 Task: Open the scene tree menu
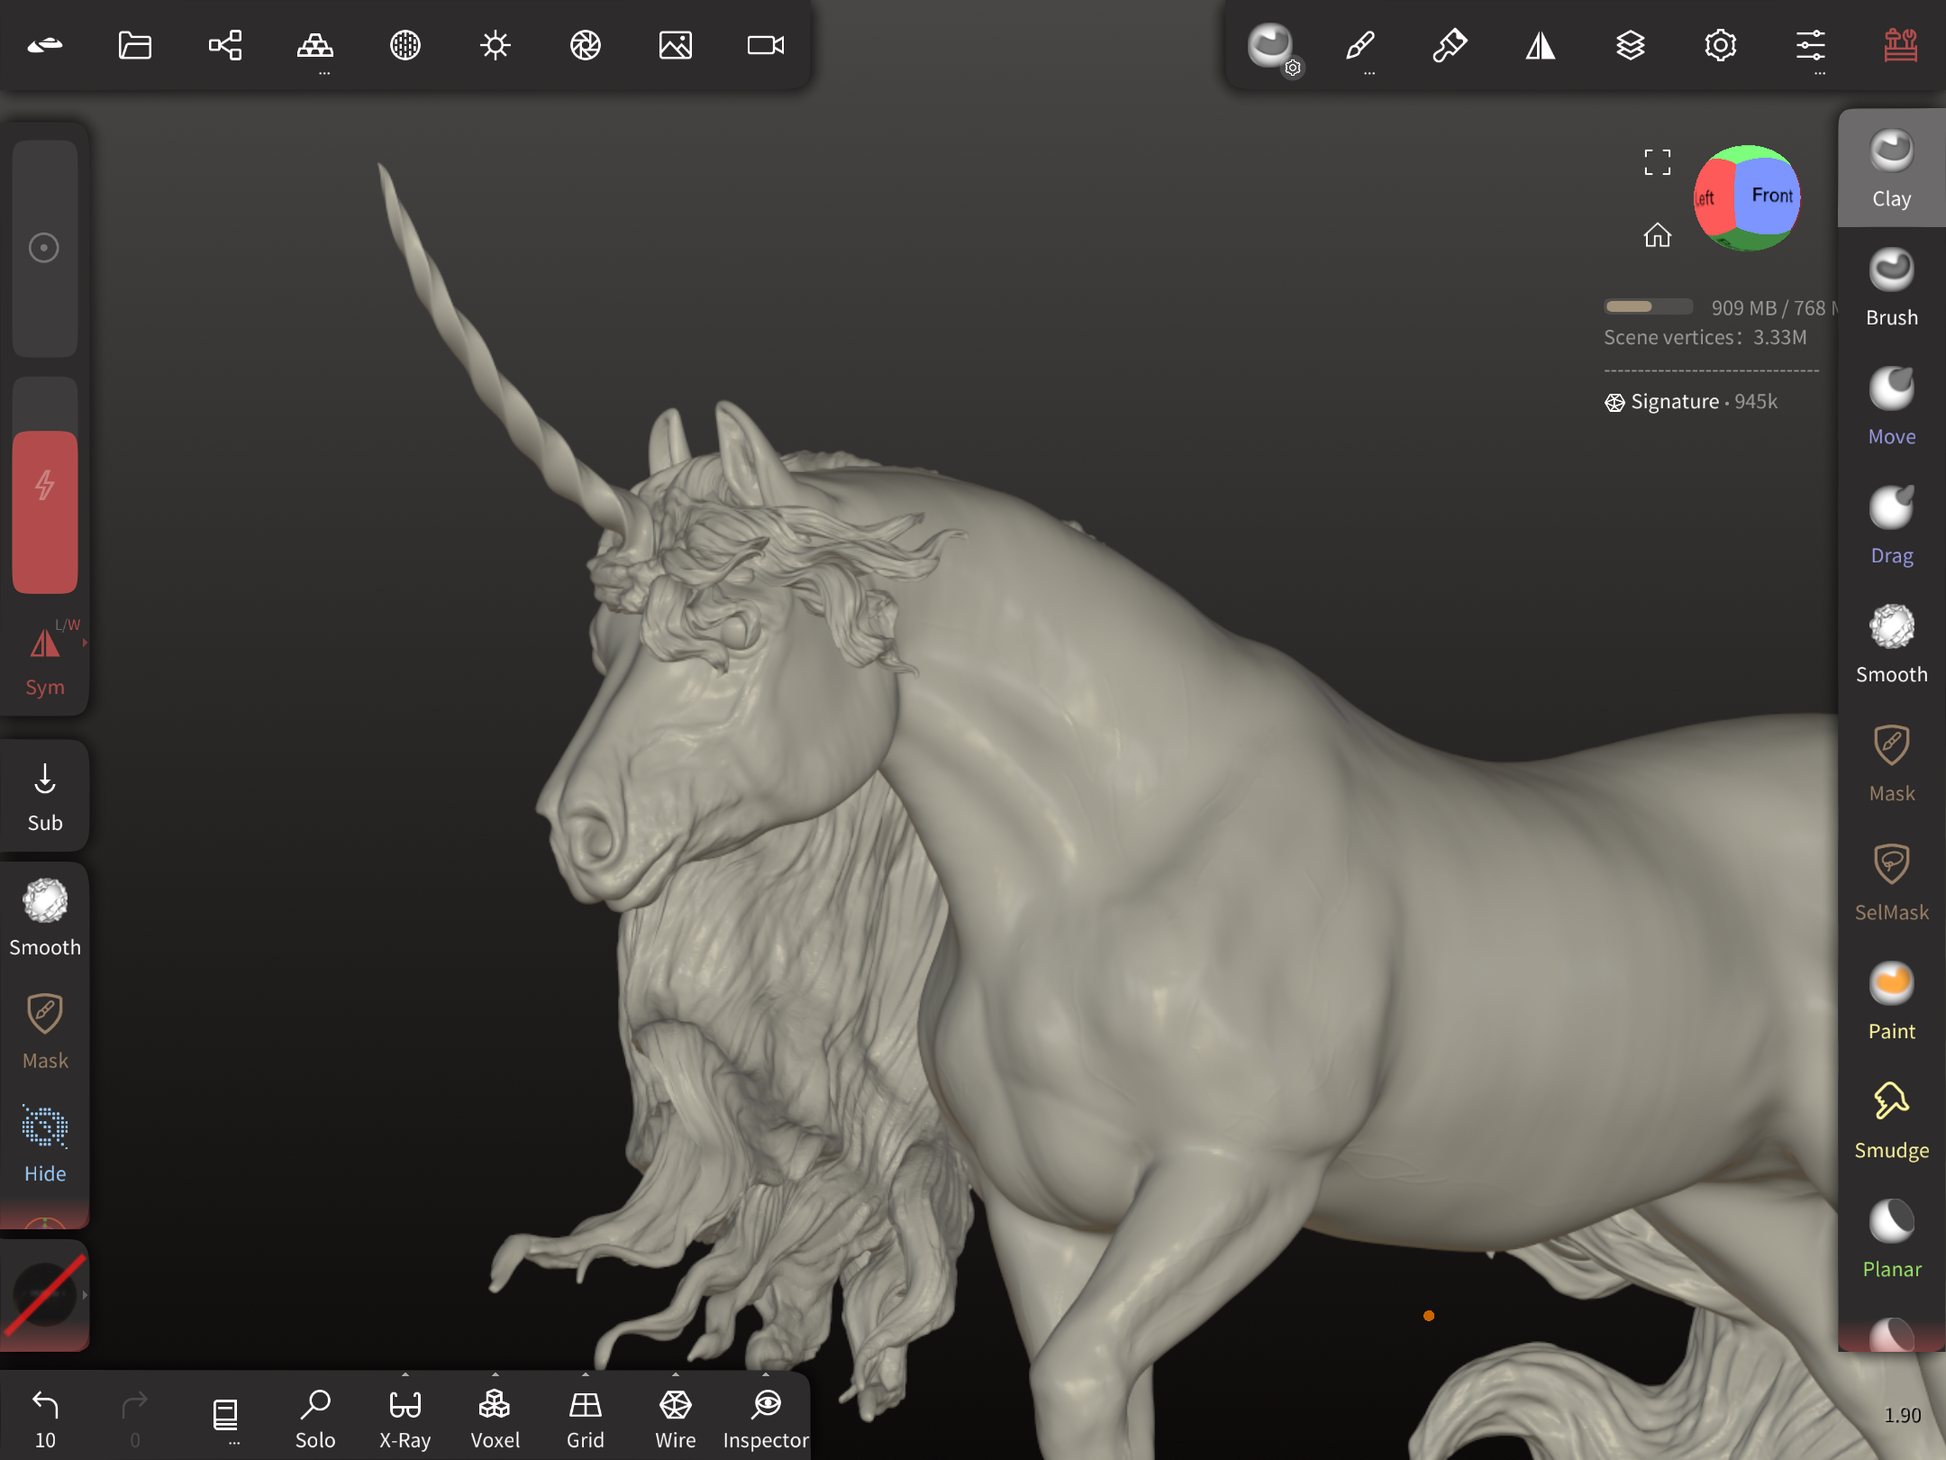(x=225, y=45)
